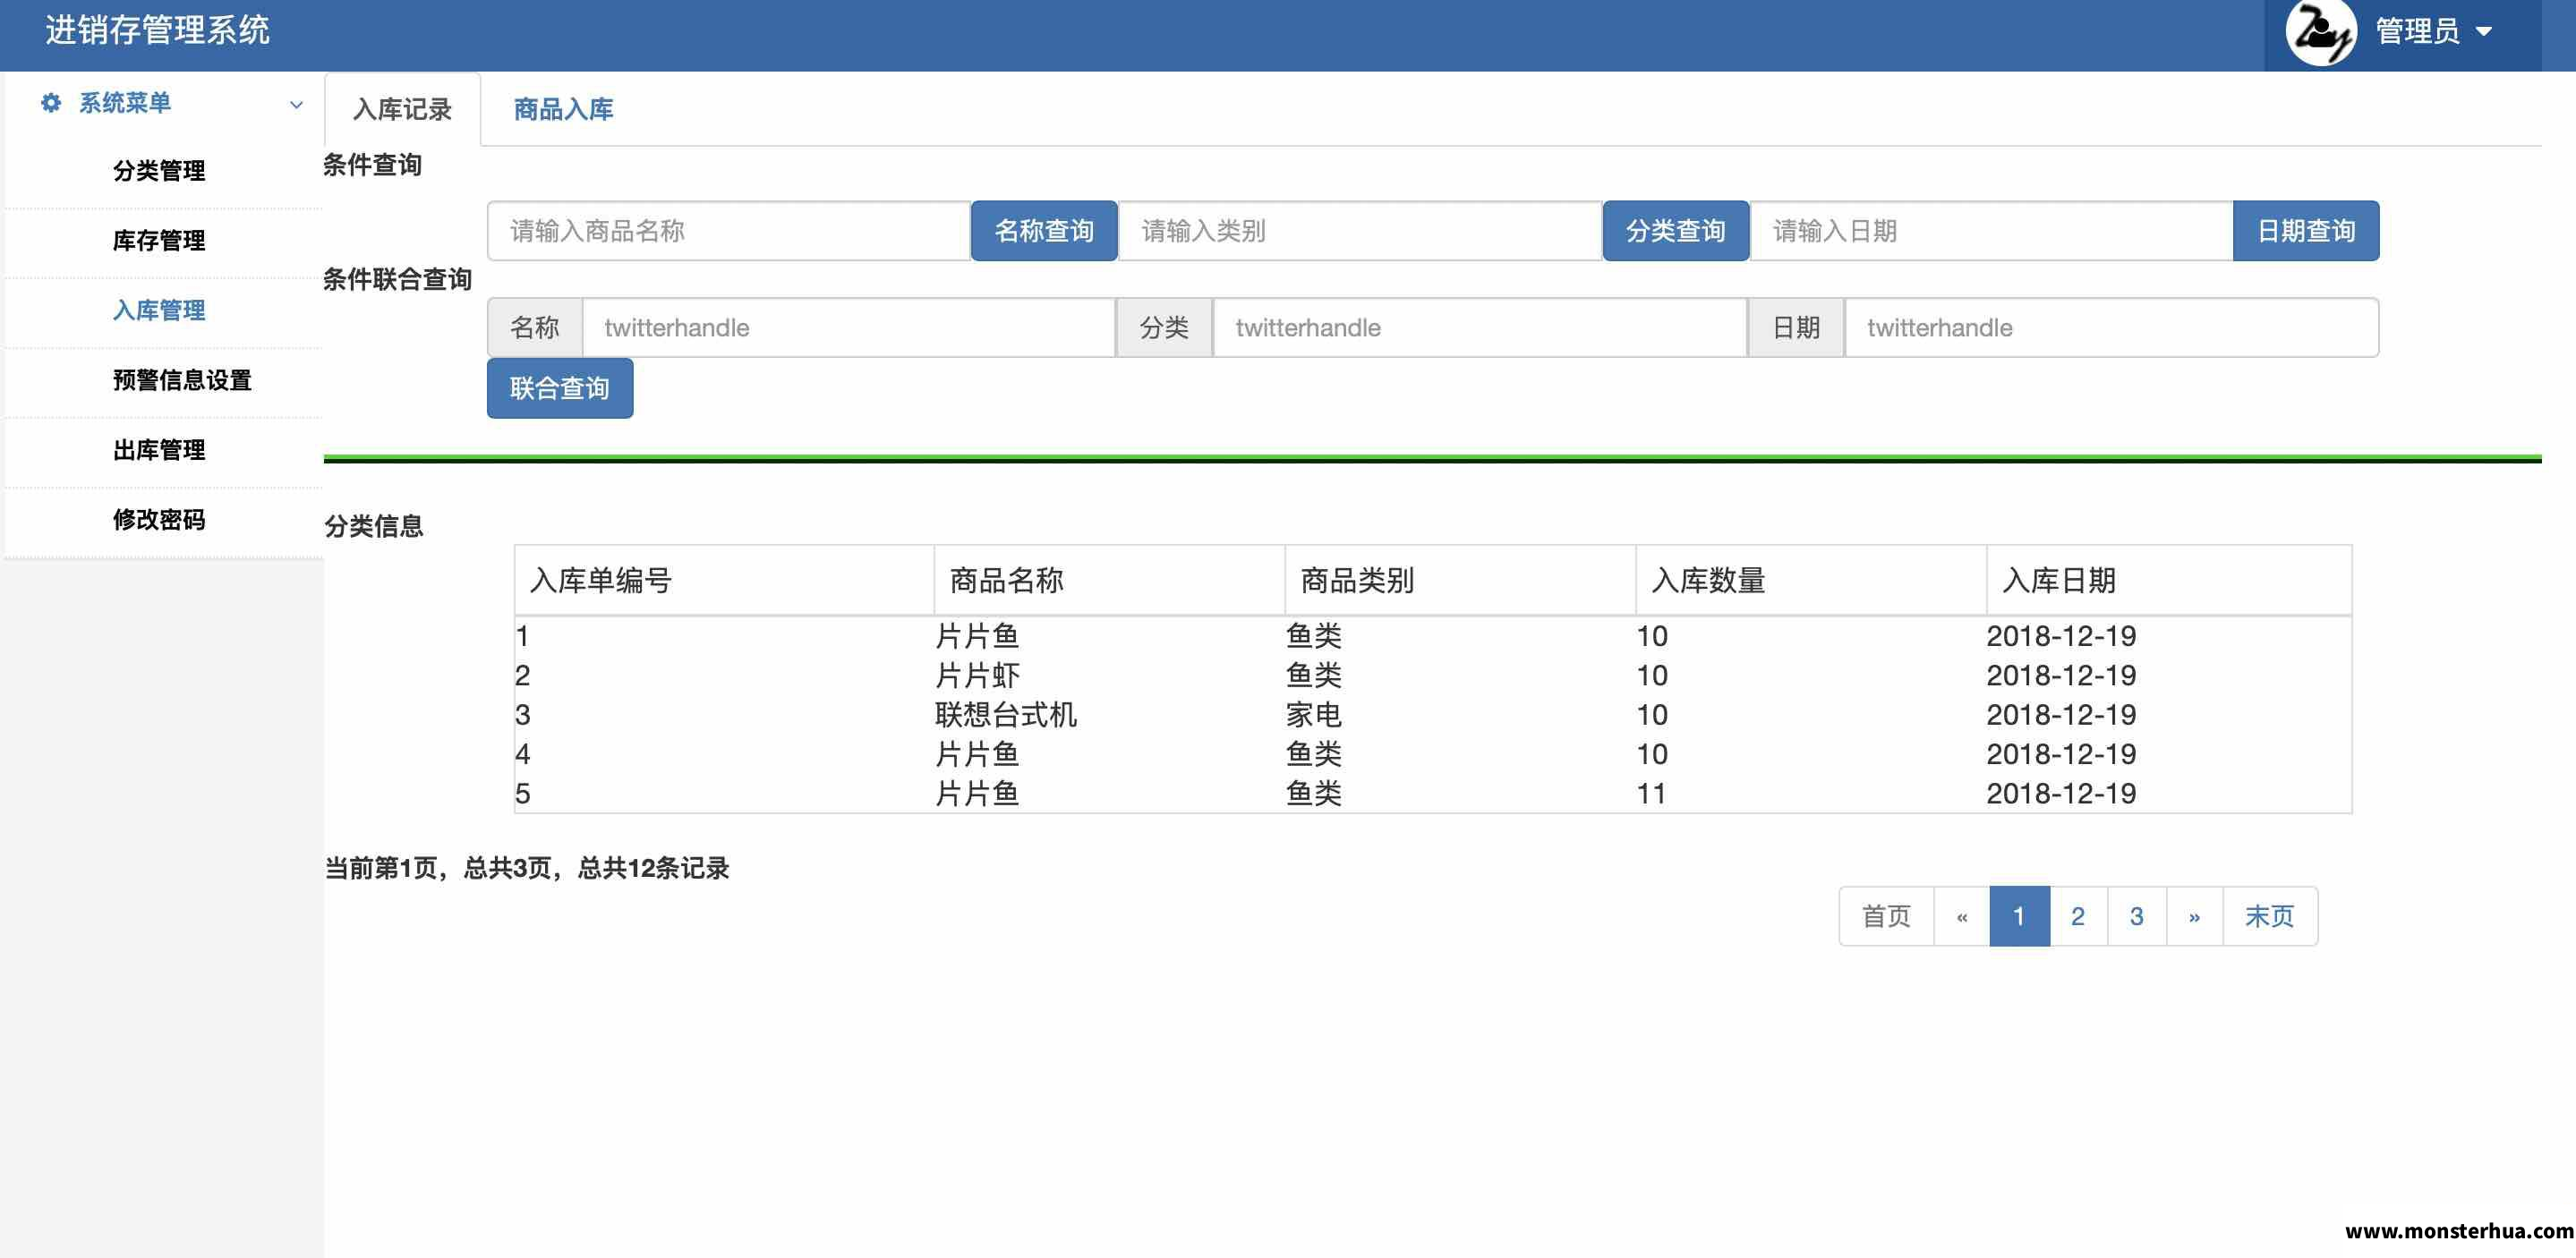
Task: Open 修改密码 sidebar item
Action: [159, 520]
